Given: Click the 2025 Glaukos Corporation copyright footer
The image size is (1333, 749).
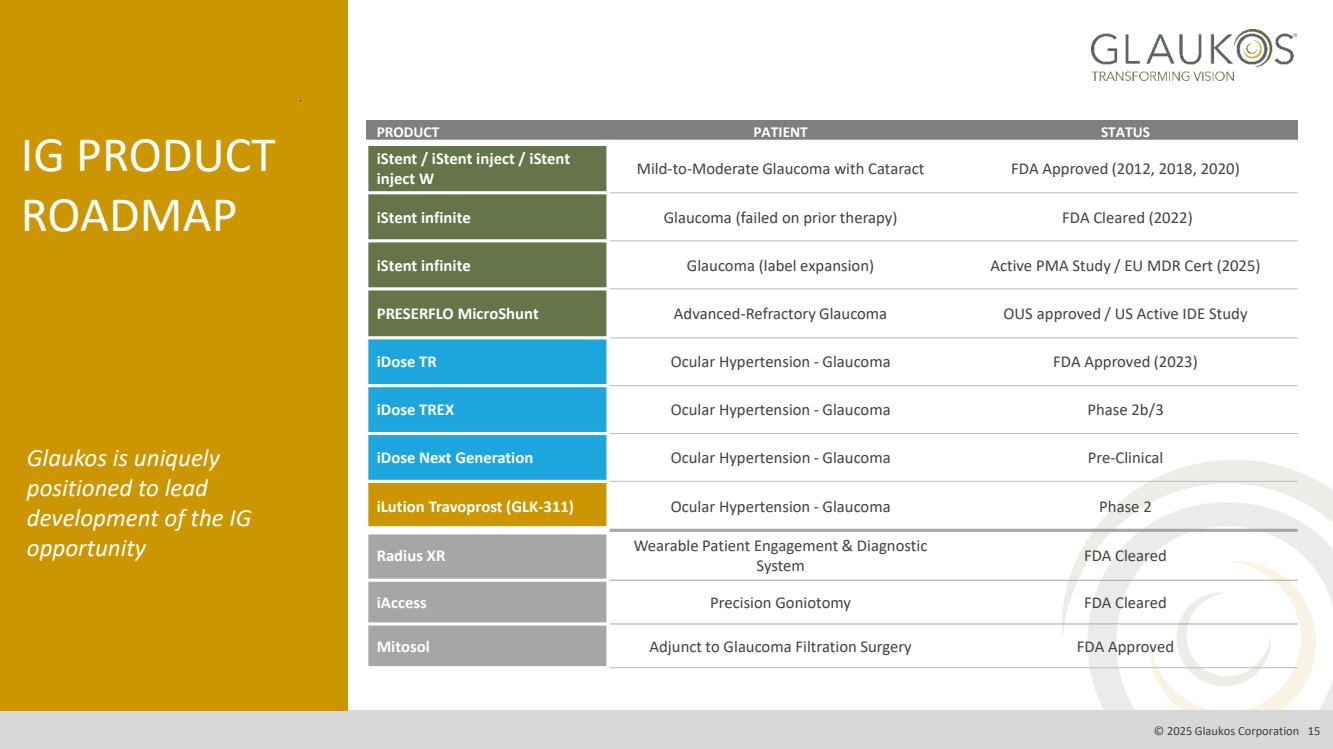Looking at the screenshot, I should point(1226,731).
